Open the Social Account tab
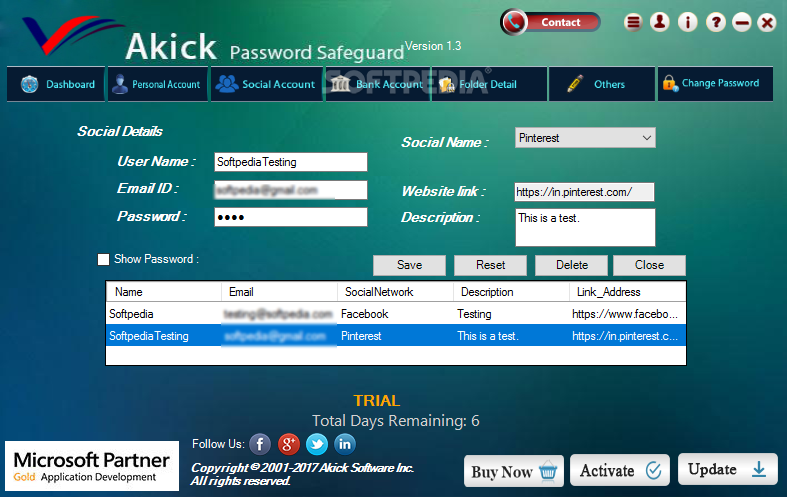 click(x=267, y=84)
